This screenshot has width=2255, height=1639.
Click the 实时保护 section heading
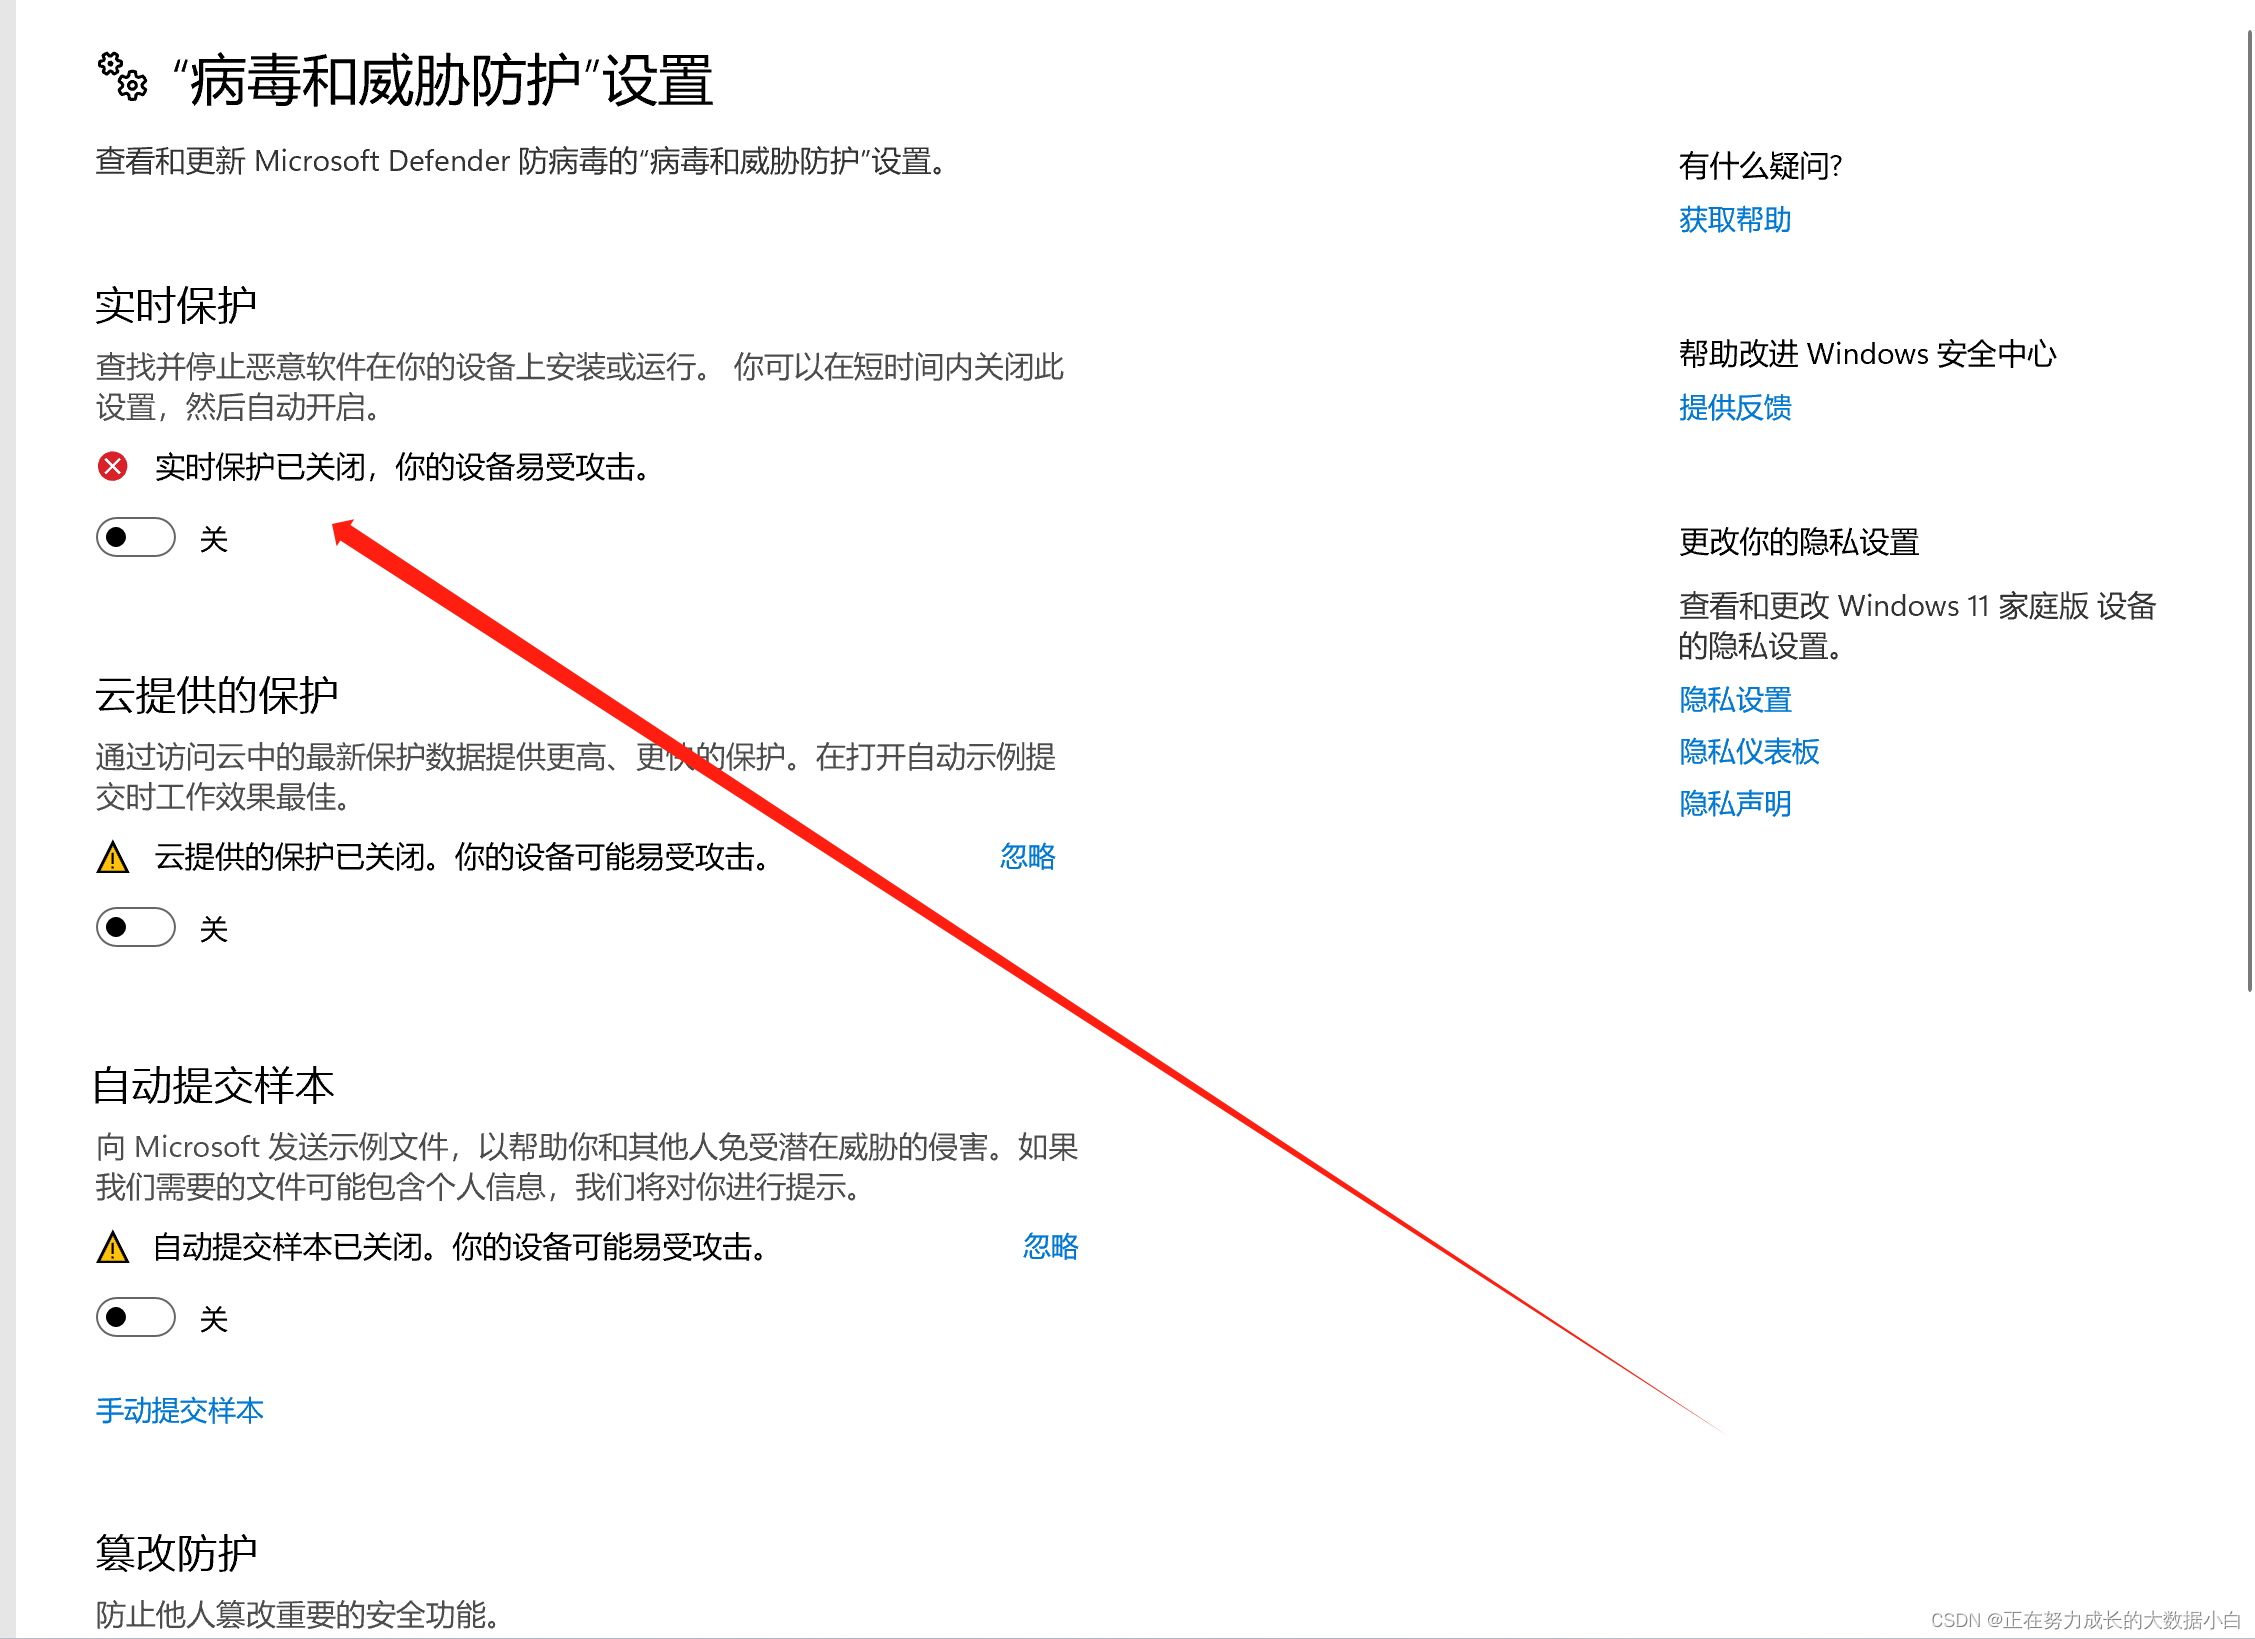point(176,306)
